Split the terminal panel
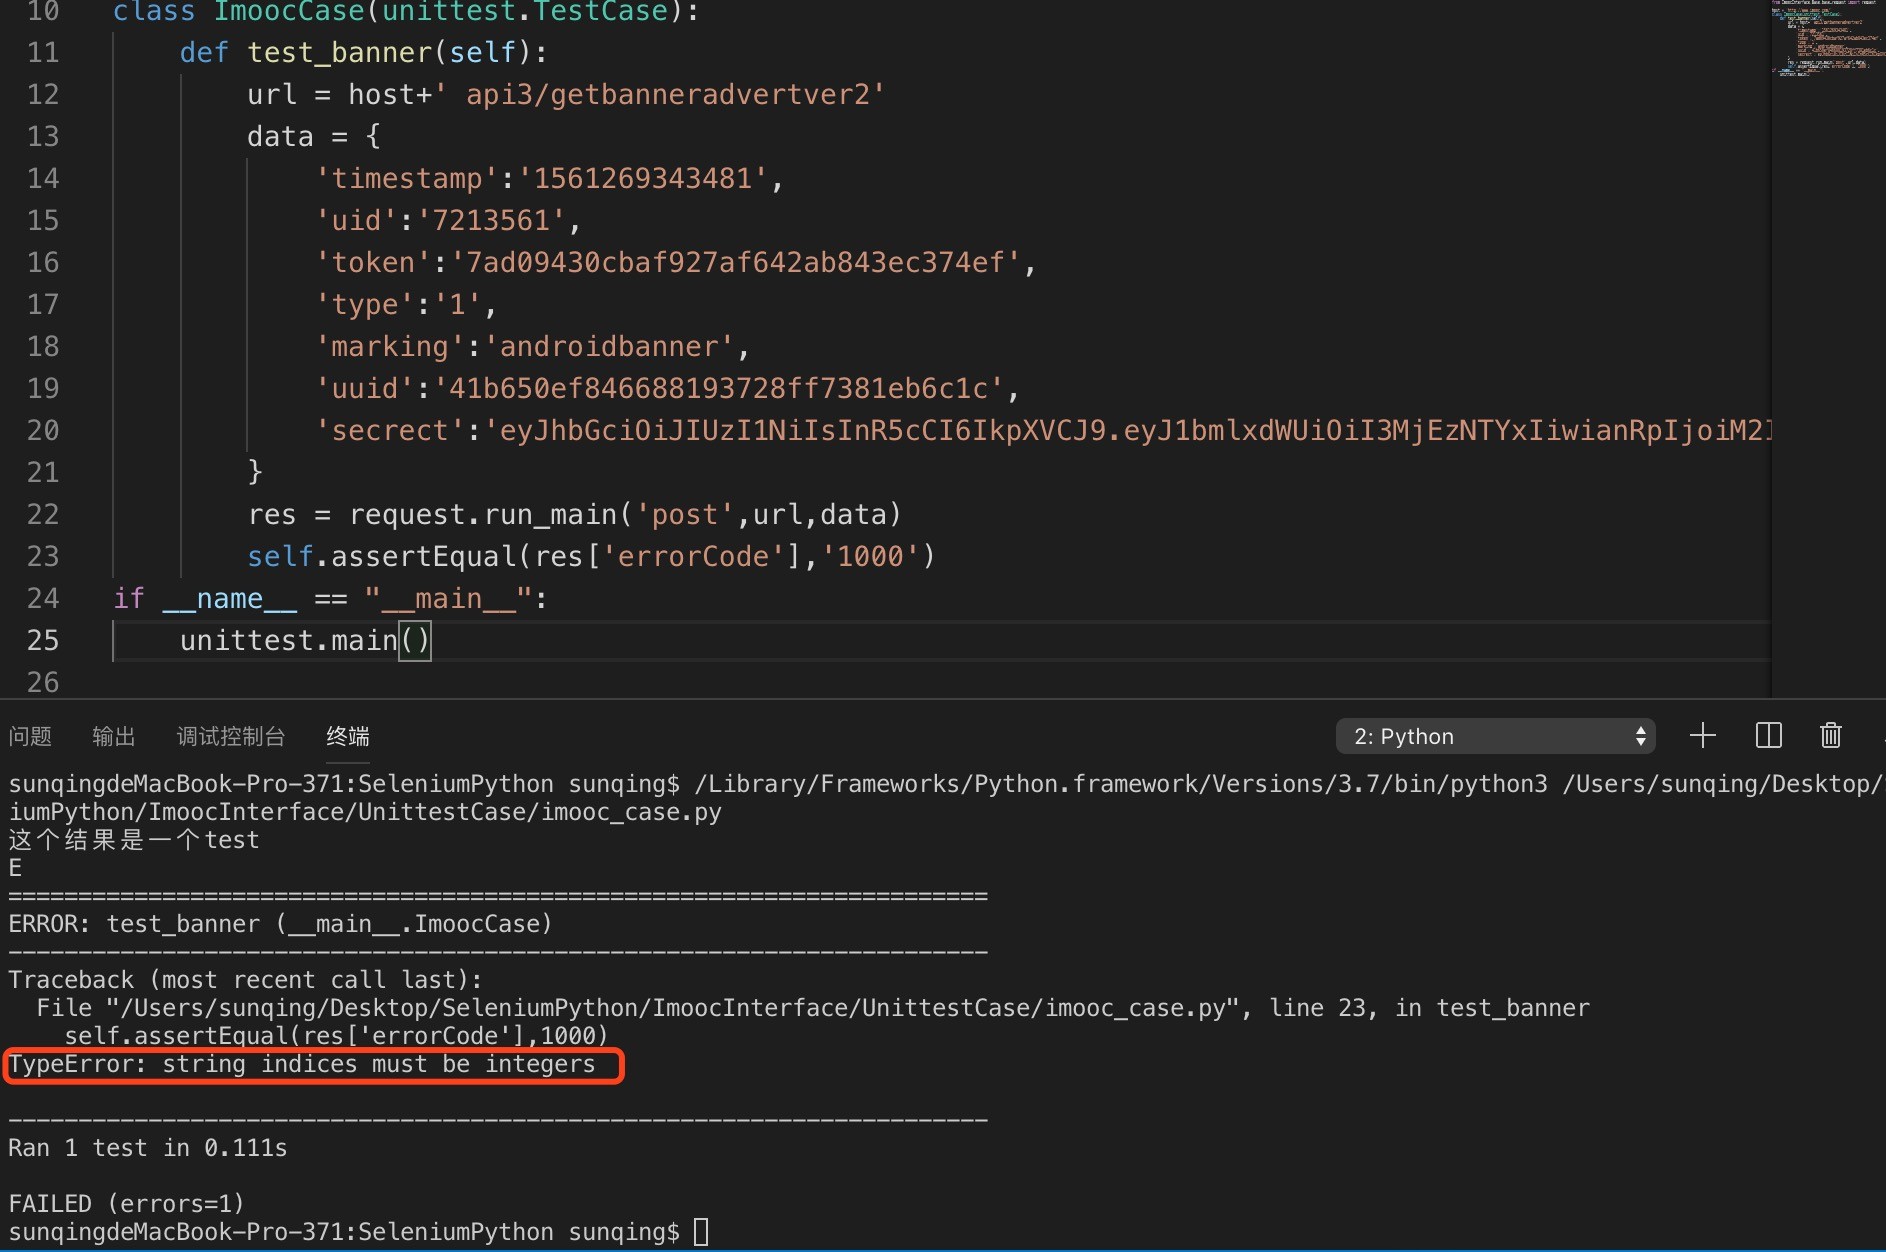1886x1252 pixels. click(1768, 736)
